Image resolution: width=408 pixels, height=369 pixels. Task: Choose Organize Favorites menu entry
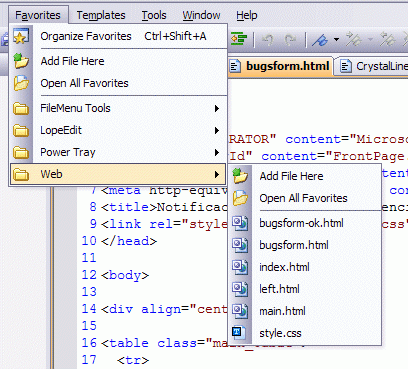click(x=118, y=36)
